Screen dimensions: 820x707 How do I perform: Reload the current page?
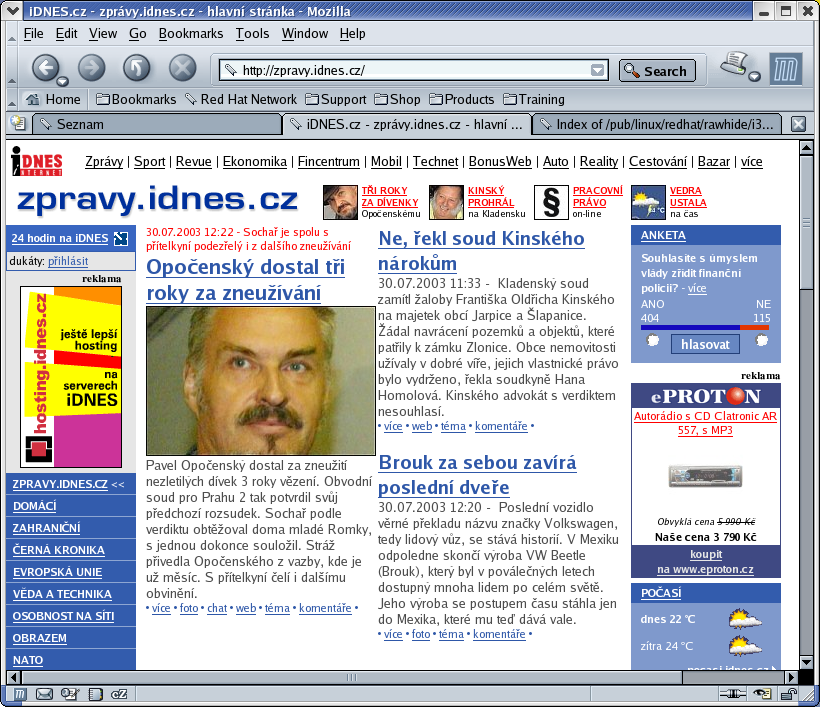tap(136, 68)
